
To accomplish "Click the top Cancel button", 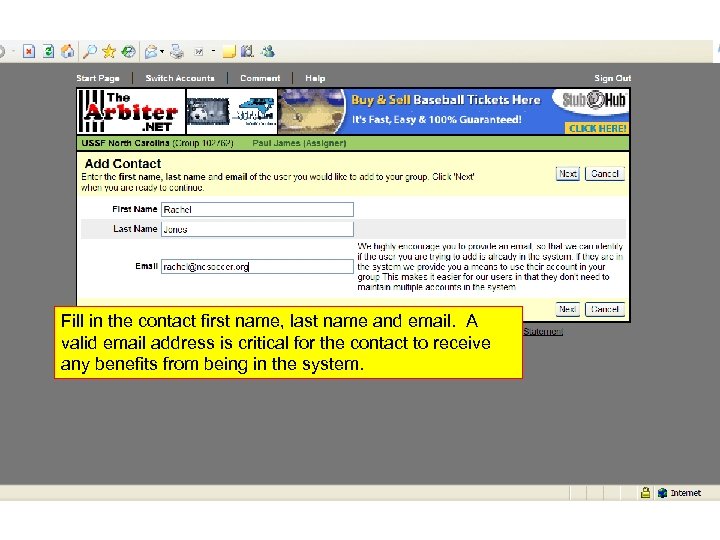I will [x=605, y=174].
